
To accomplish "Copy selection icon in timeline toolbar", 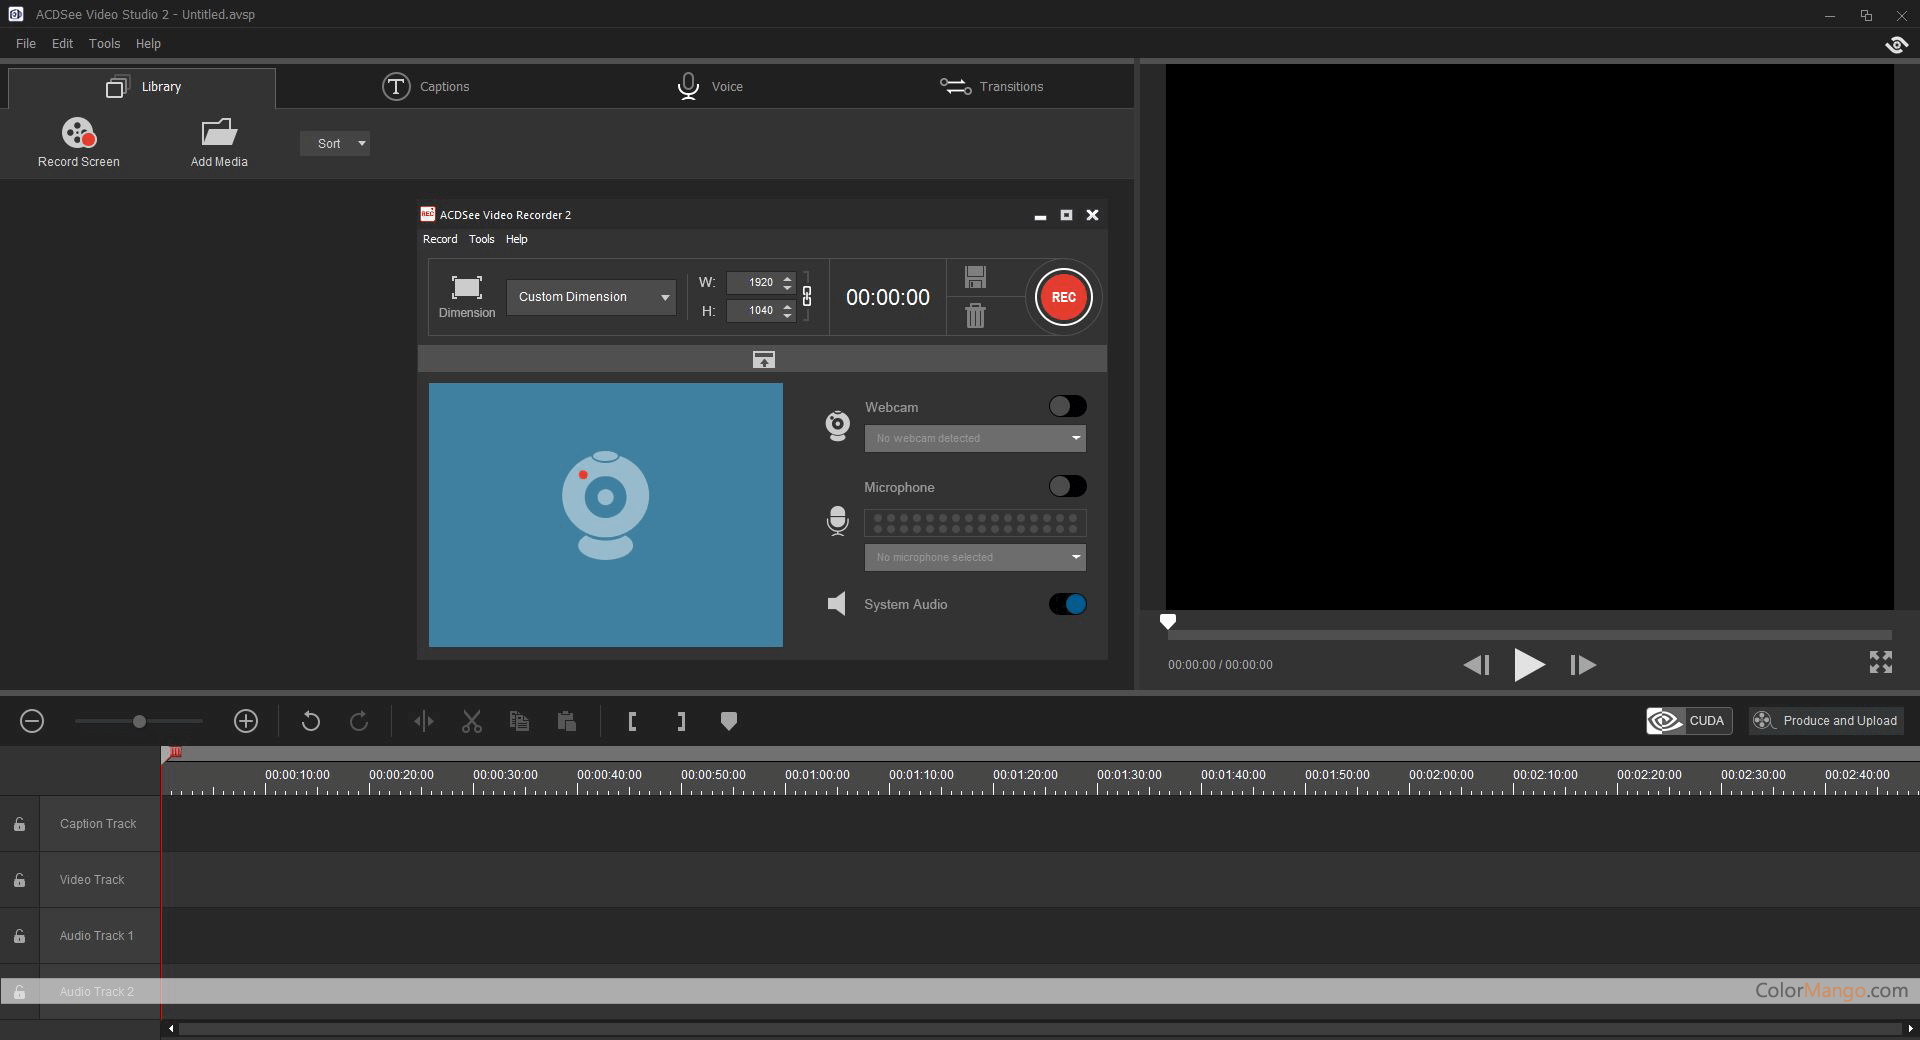I will pos(519,721).
